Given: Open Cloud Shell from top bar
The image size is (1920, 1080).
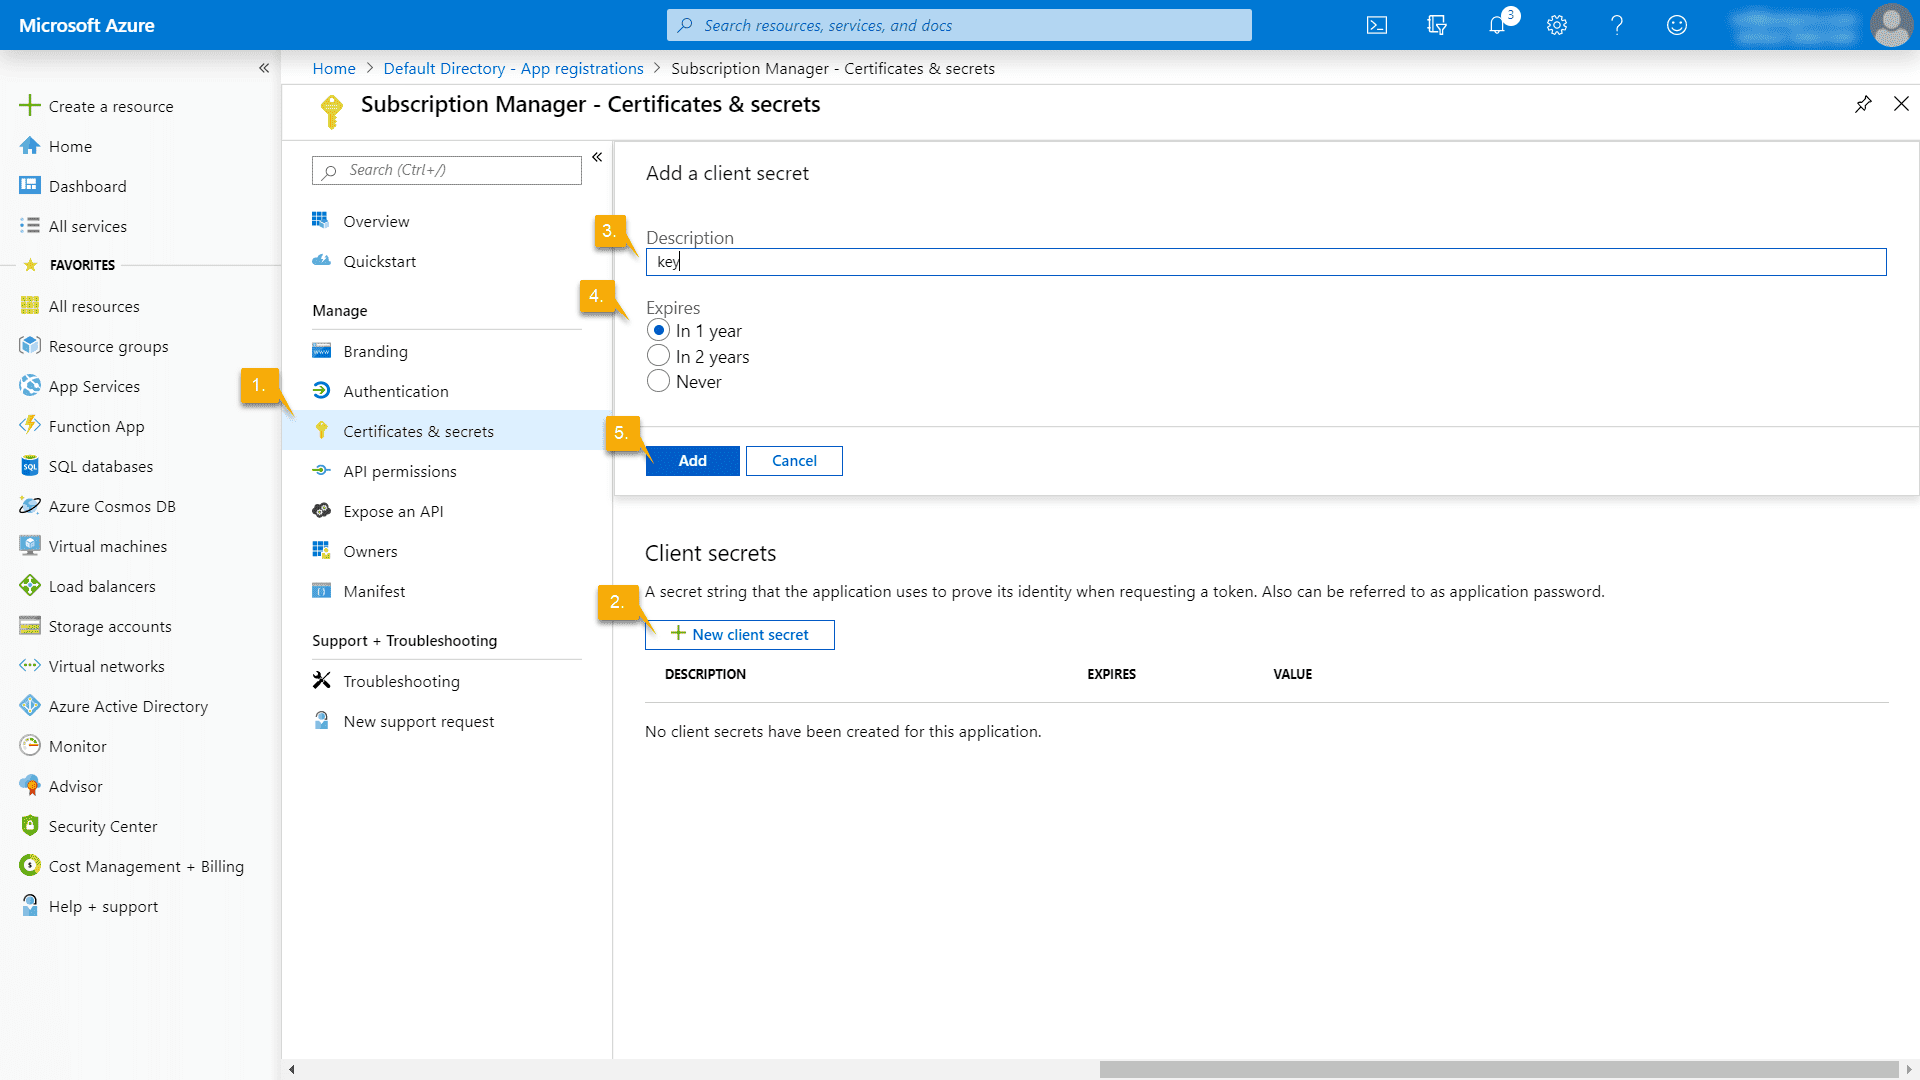Looking at the screenshot, I should tap(1377, 25).
